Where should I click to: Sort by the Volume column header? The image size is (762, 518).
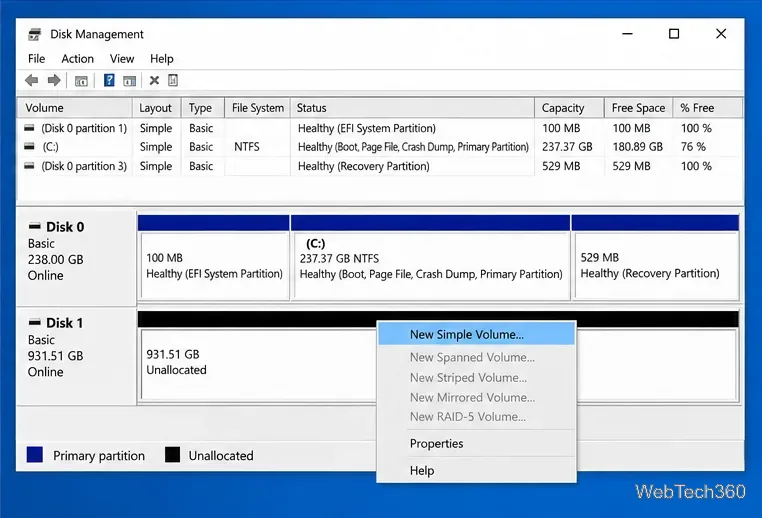coord(75,108)
